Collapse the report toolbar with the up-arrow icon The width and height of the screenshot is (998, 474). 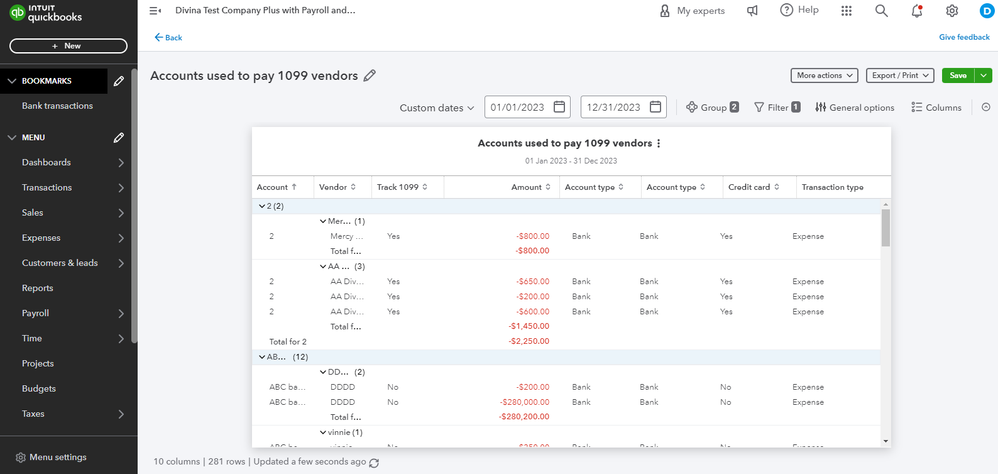click(x=986, y=108)
